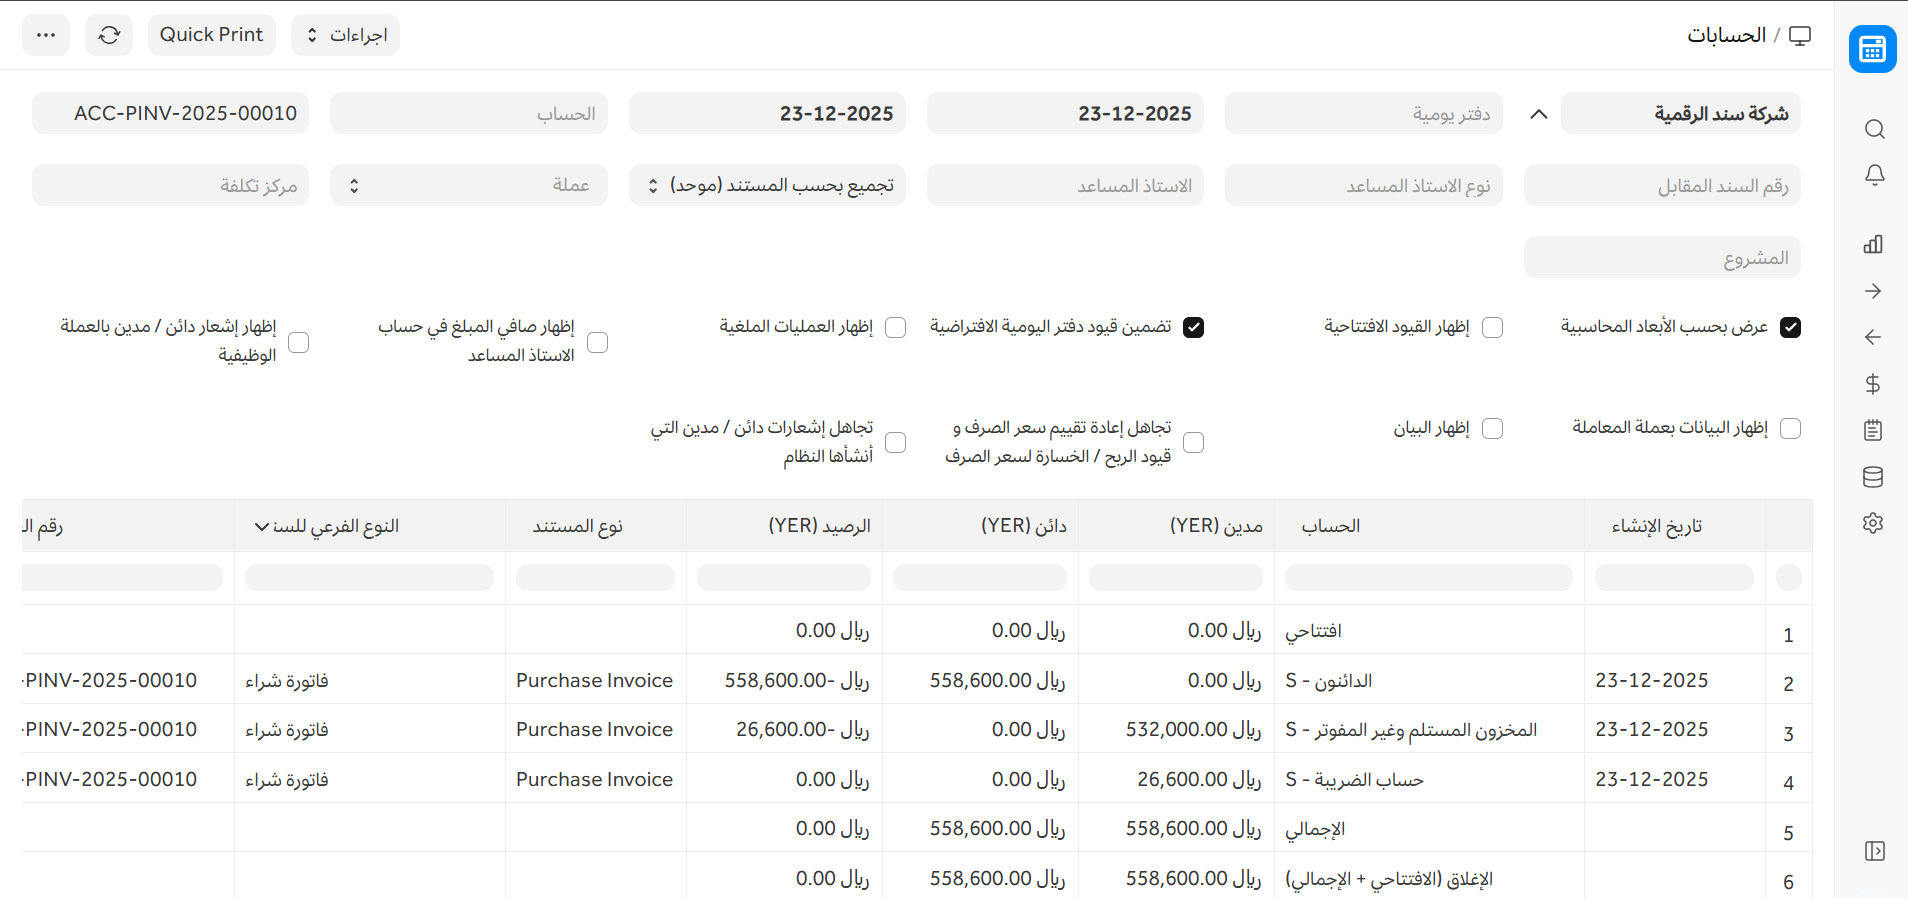Uncheck عرض بحسب الأبعاد المحاسبية checkbox

click(x=1790, y=328)
